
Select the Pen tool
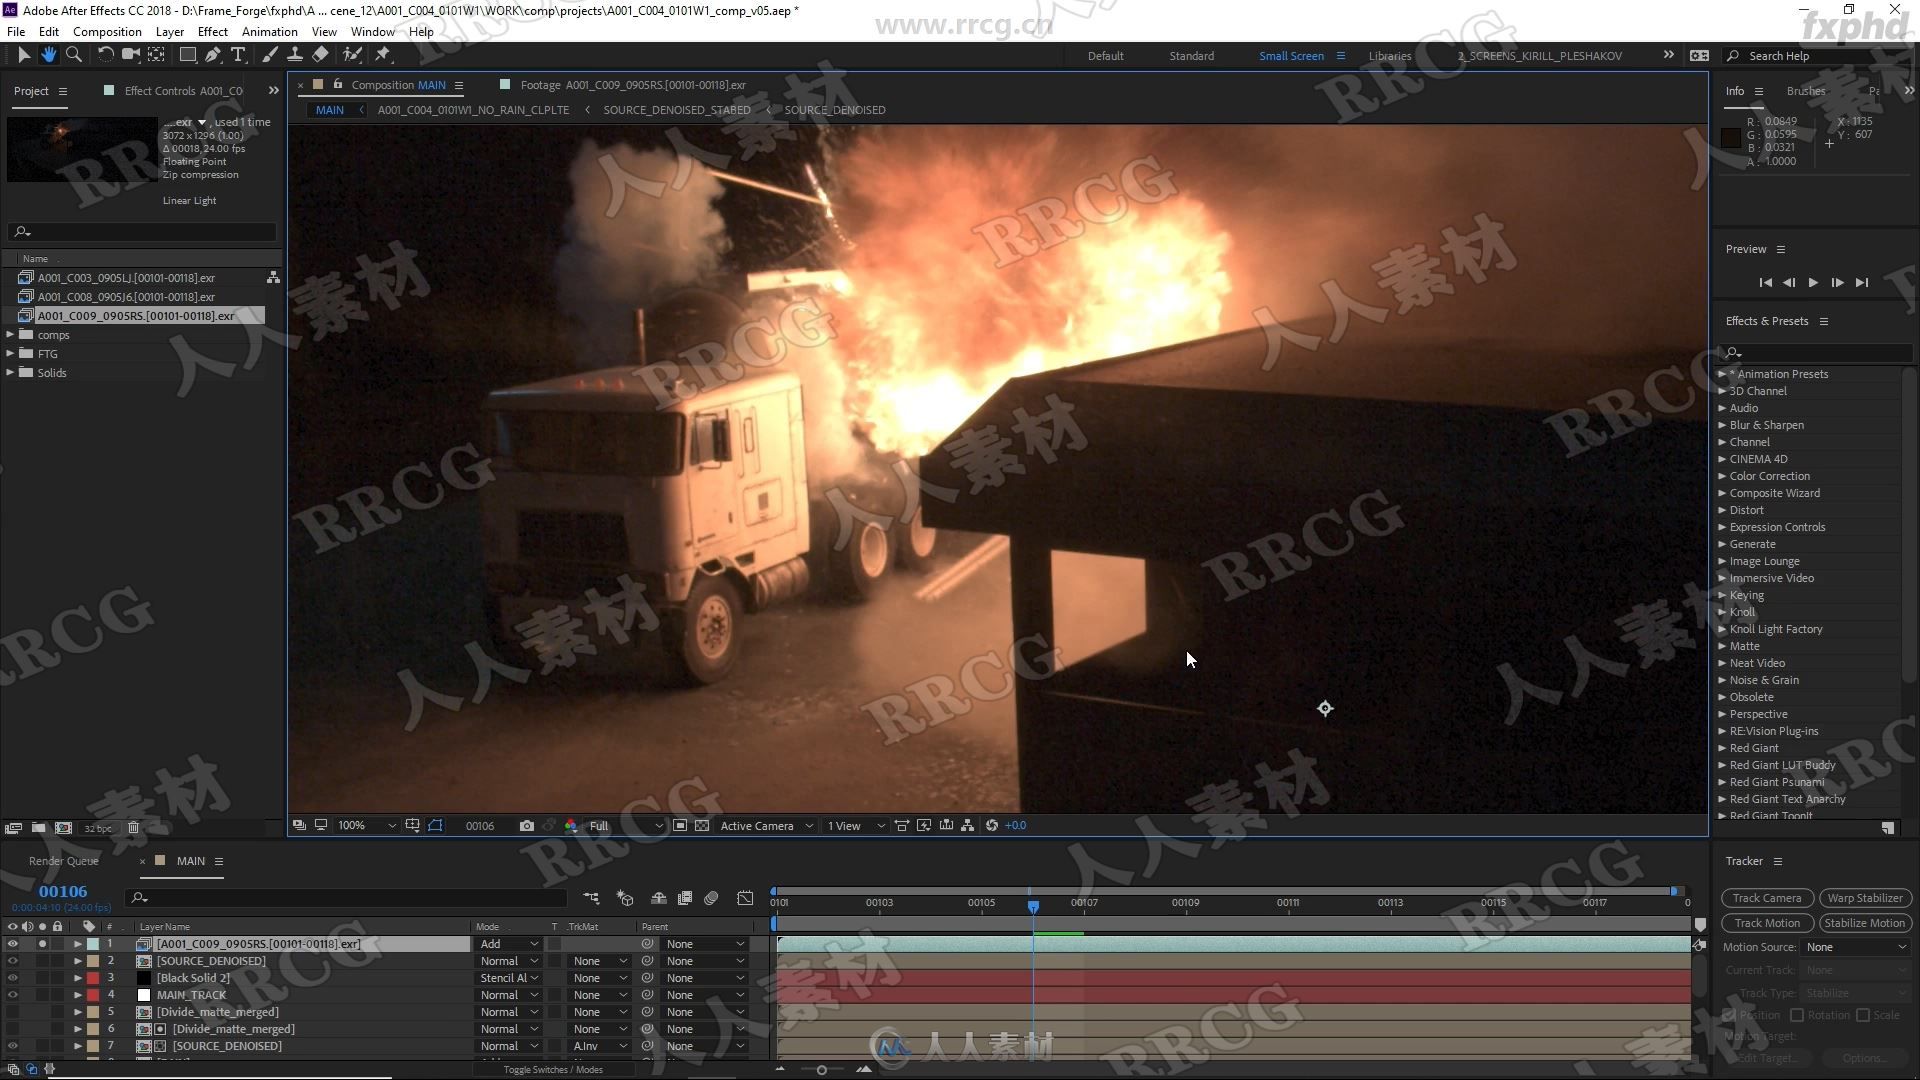pos(212,55)
